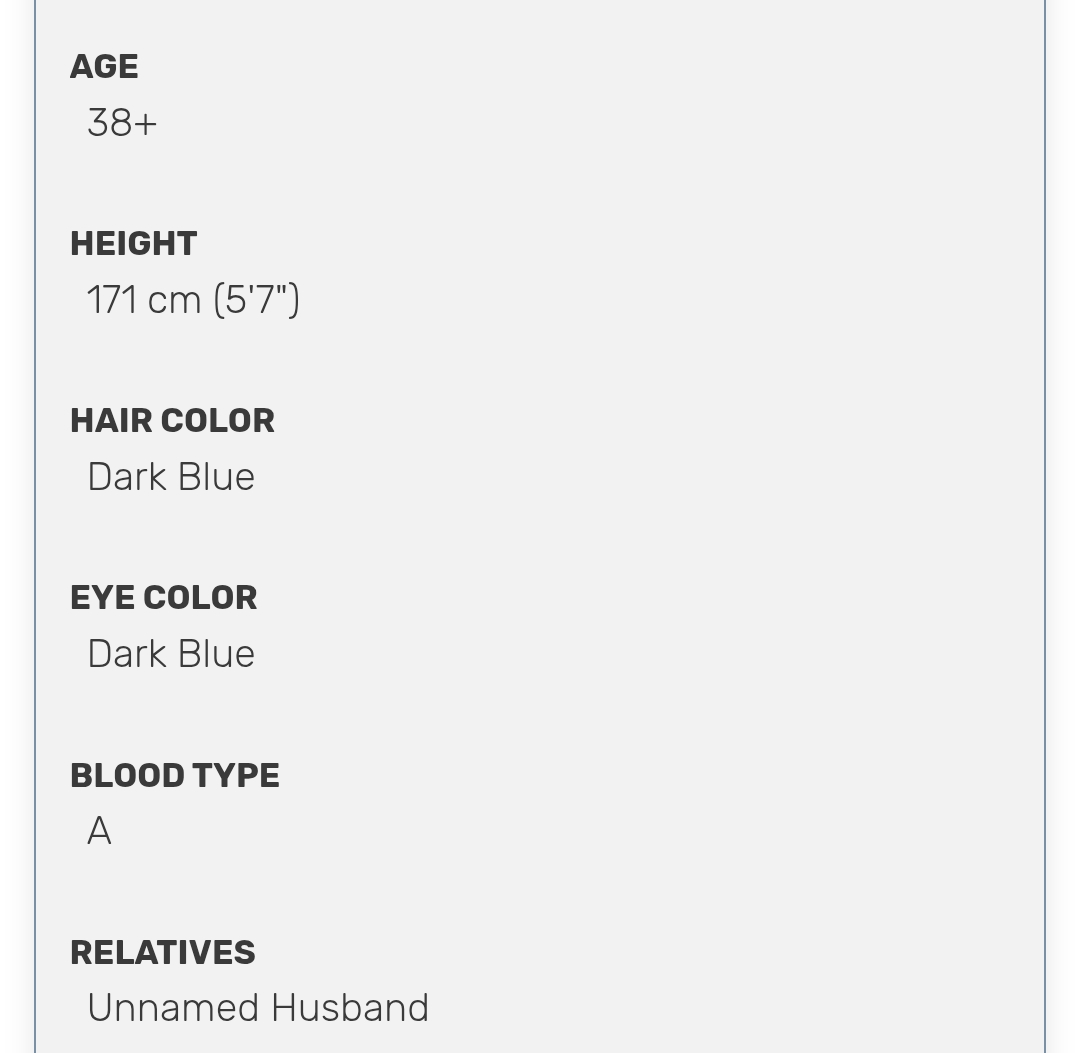Select Dark Blue under EYE COLOR
Viewport: 1079px width, 1053px height.
[x=171, y=654]
